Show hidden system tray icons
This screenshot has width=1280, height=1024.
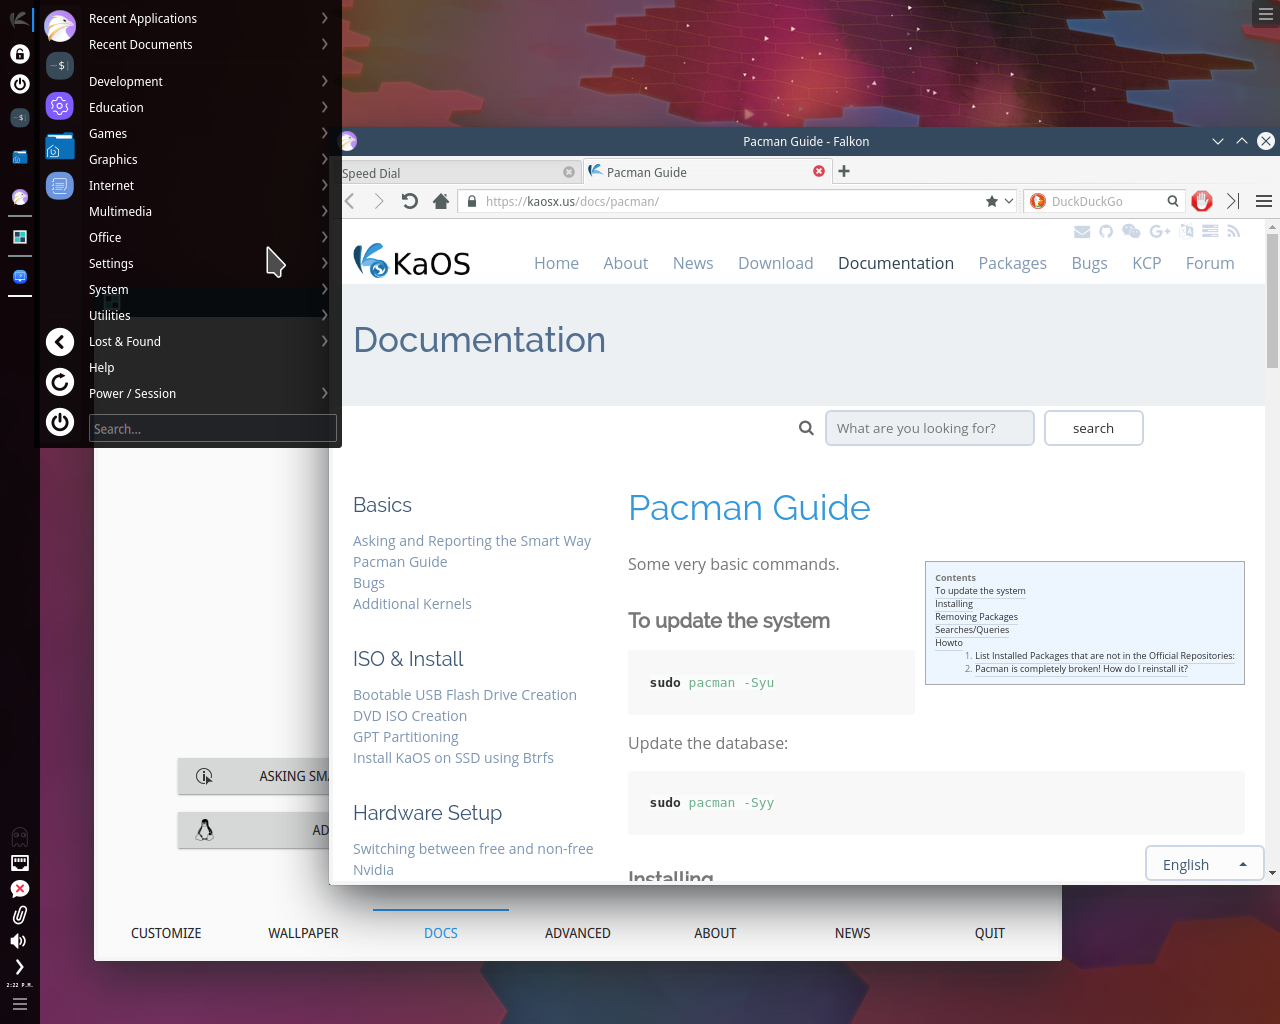point(19,967)
